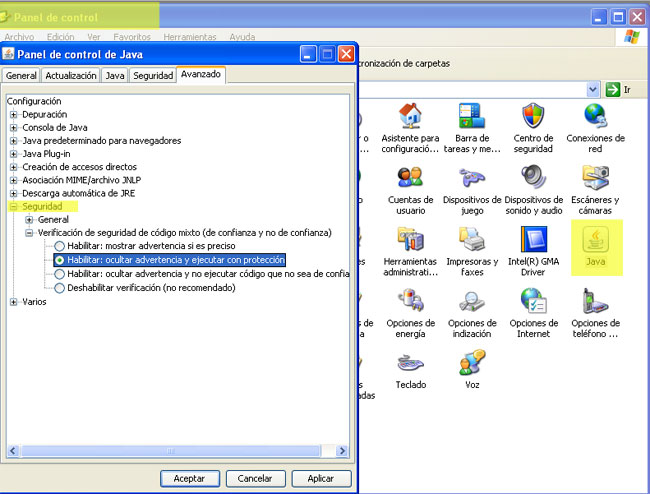Open the Archivo menu
Image resolution: width=650 pixels, height=494 pixels.
(19, 37)
